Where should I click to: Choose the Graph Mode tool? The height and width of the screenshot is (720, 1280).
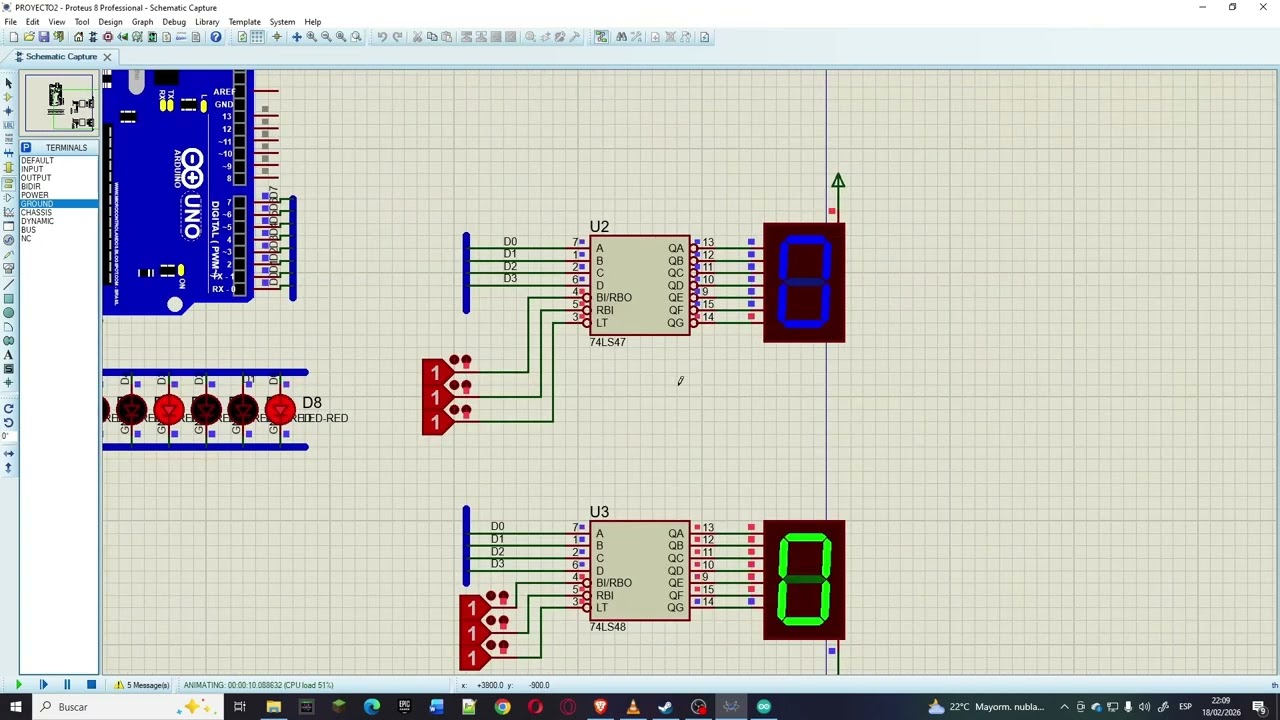tap(9, 212)
